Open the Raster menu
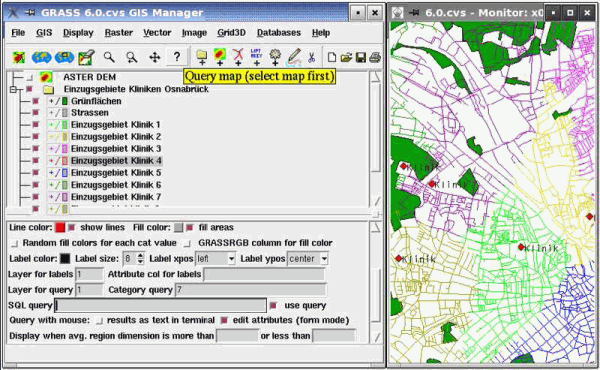600x370 pixels. pos(119,33)
